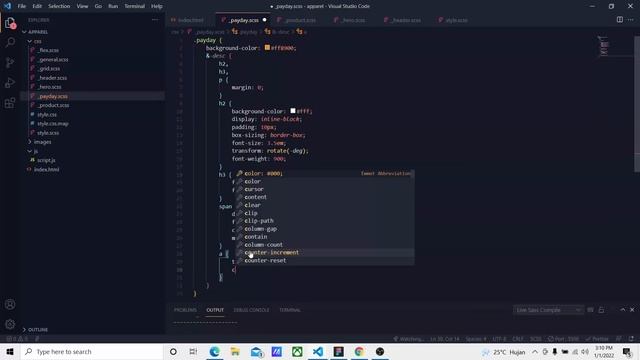Open the Run menu
640x360 pixels.
tap(113, 6)
